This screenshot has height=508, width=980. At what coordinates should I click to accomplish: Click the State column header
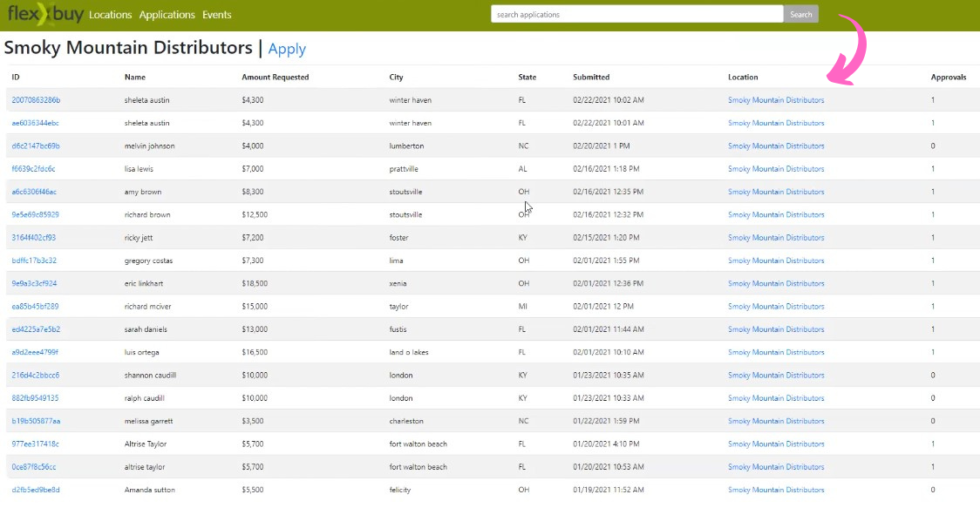(x=527, y=77)
